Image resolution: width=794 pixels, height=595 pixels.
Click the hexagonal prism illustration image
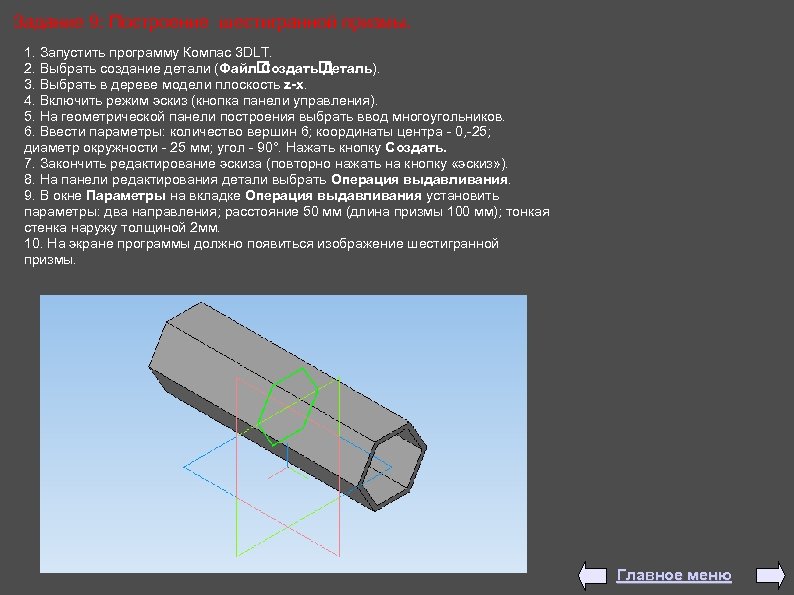coord(283,433)
